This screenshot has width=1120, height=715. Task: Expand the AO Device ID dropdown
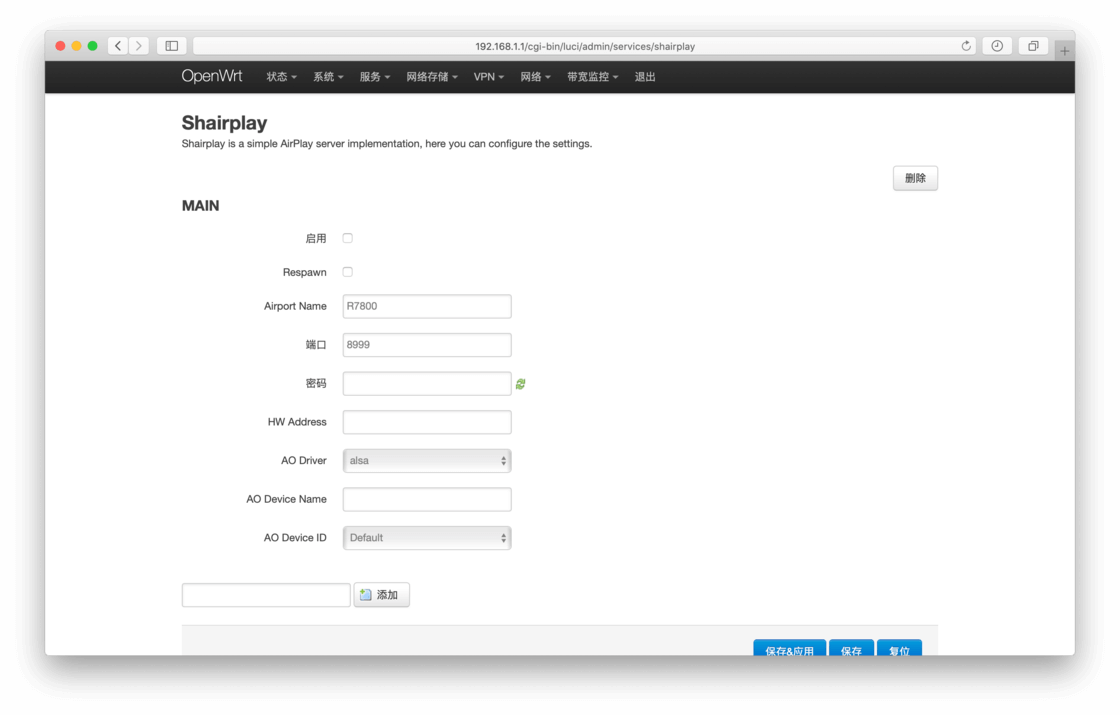point(427,538)
